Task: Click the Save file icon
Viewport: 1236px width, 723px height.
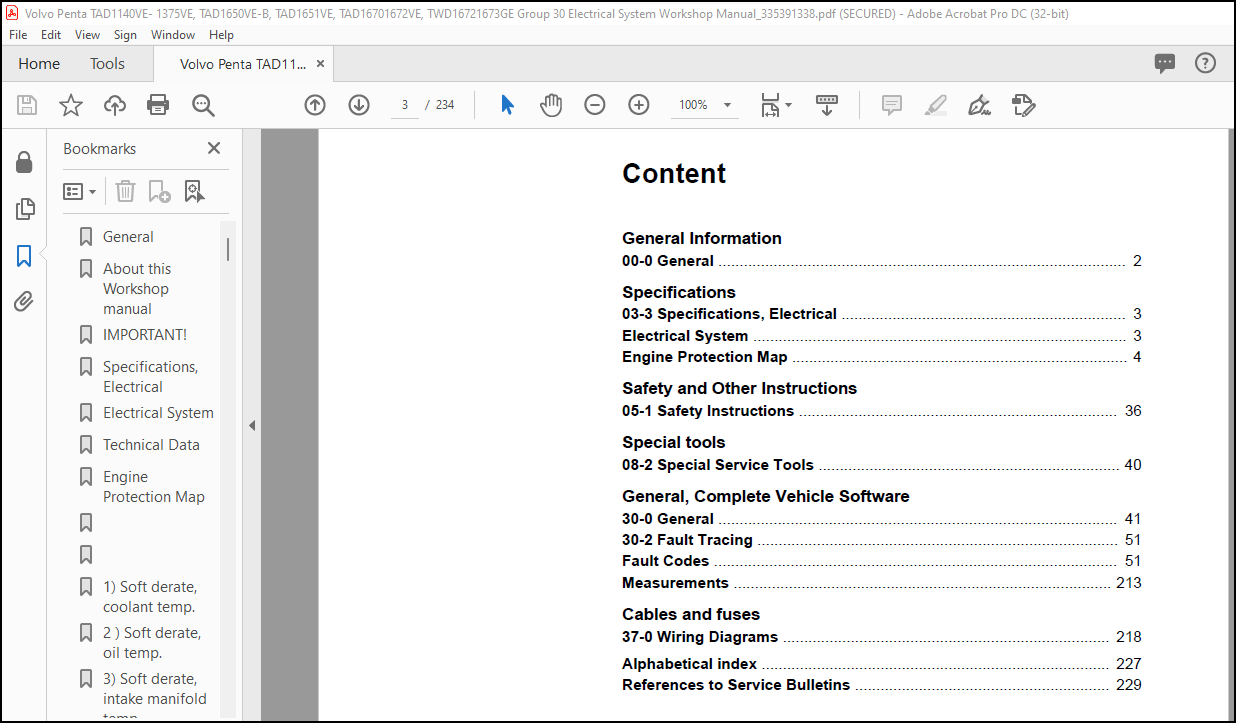Action: [x=27, y=105]
